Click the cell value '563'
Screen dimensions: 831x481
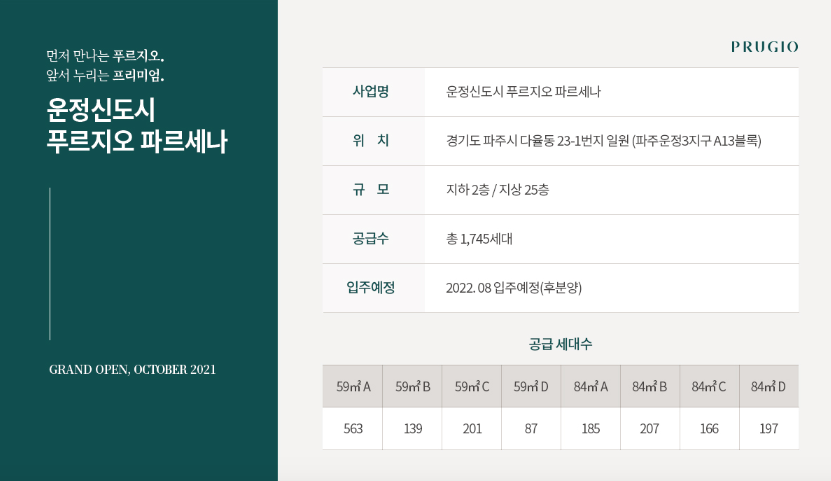click(353, 429)
